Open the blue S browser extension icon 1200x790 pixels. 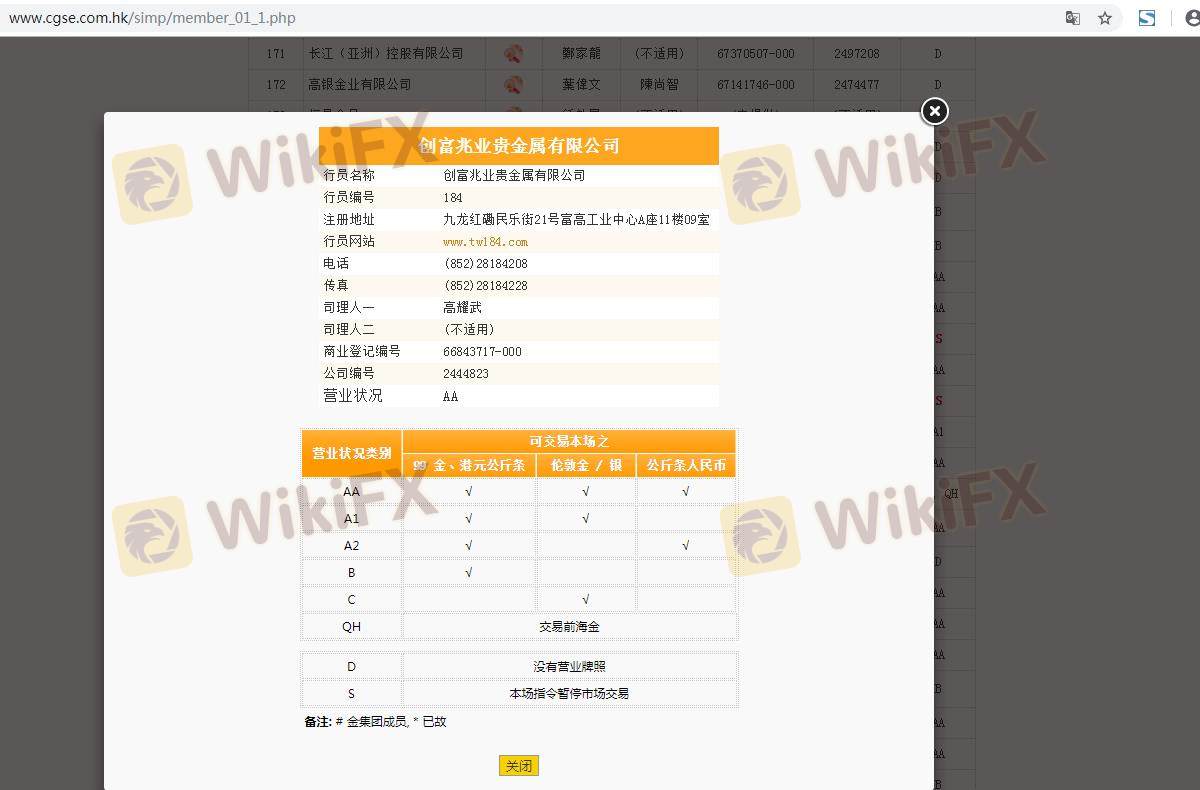coord(1147,18)
